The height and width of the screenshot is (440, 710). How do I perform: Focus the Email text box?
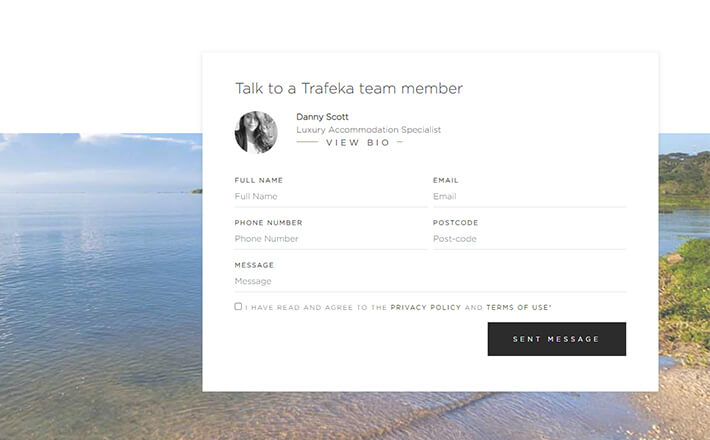[x=528, y=197]
